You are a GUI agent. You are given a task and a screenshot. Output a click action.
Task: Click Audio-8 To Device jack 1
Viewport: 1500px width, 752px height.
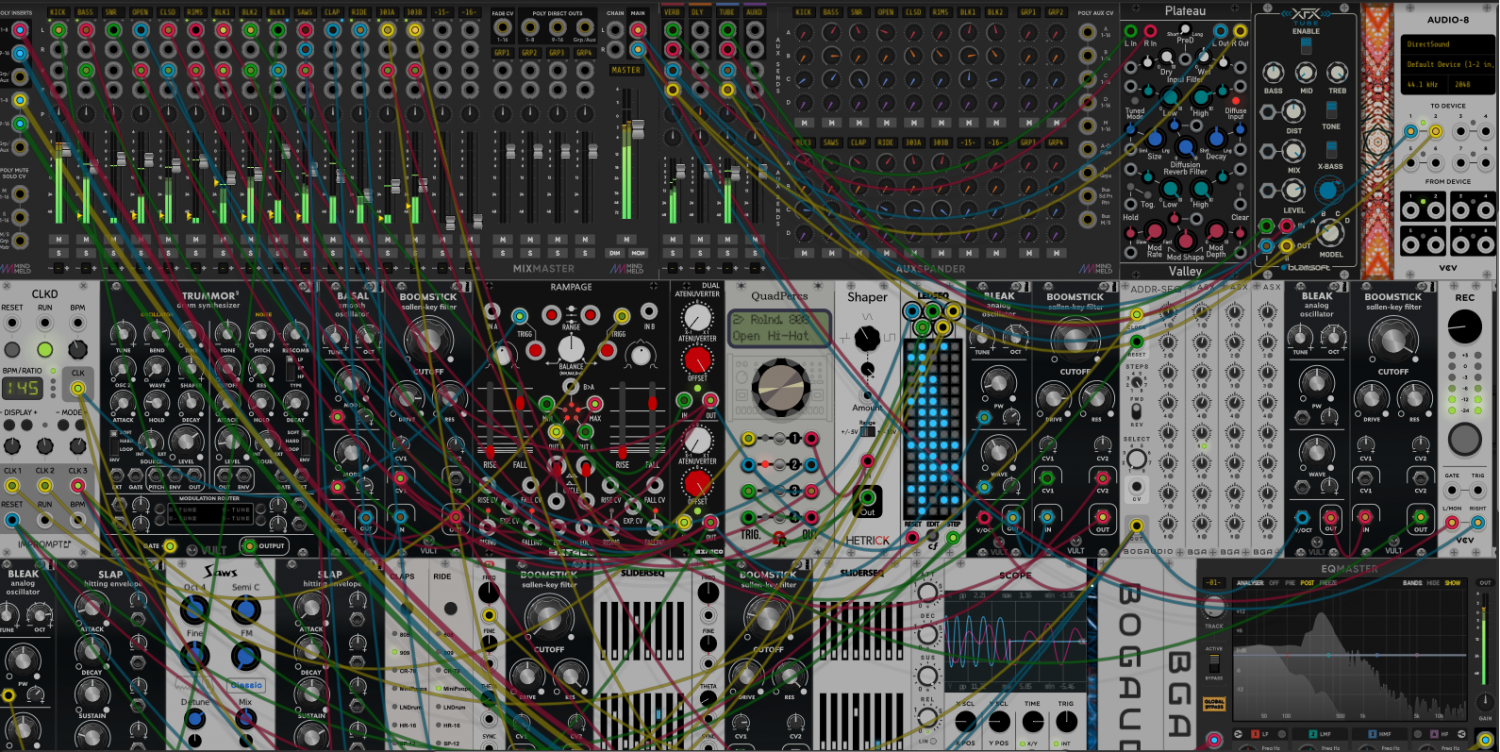coord(1411,131)
